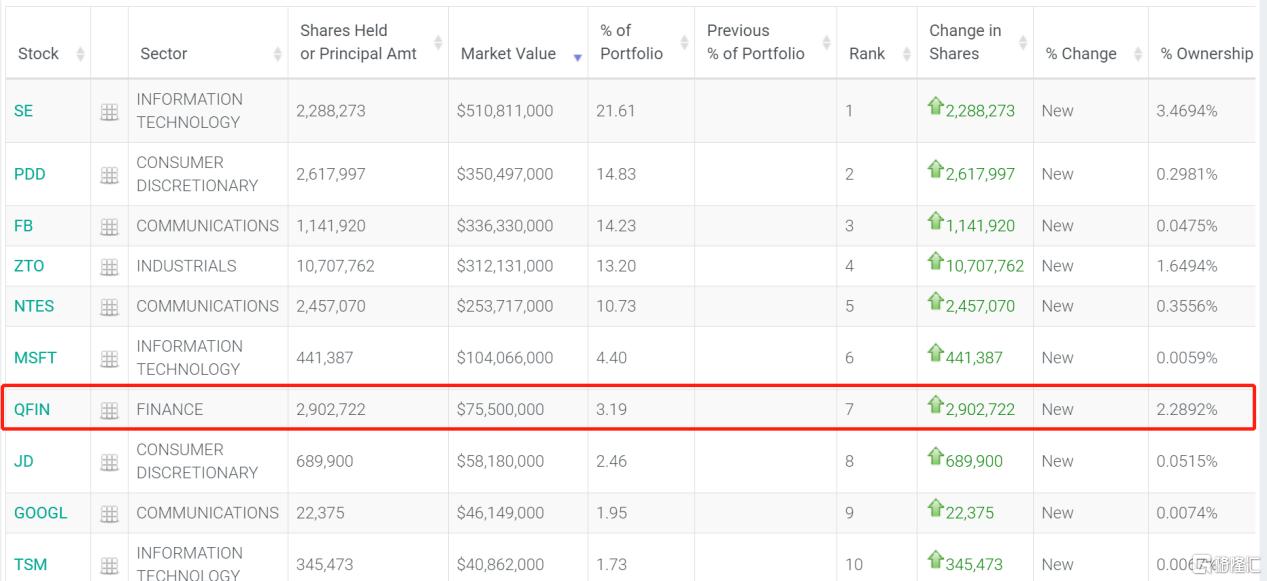
Task: Open the table icon in the MSFT row
Action: [110, 358]
